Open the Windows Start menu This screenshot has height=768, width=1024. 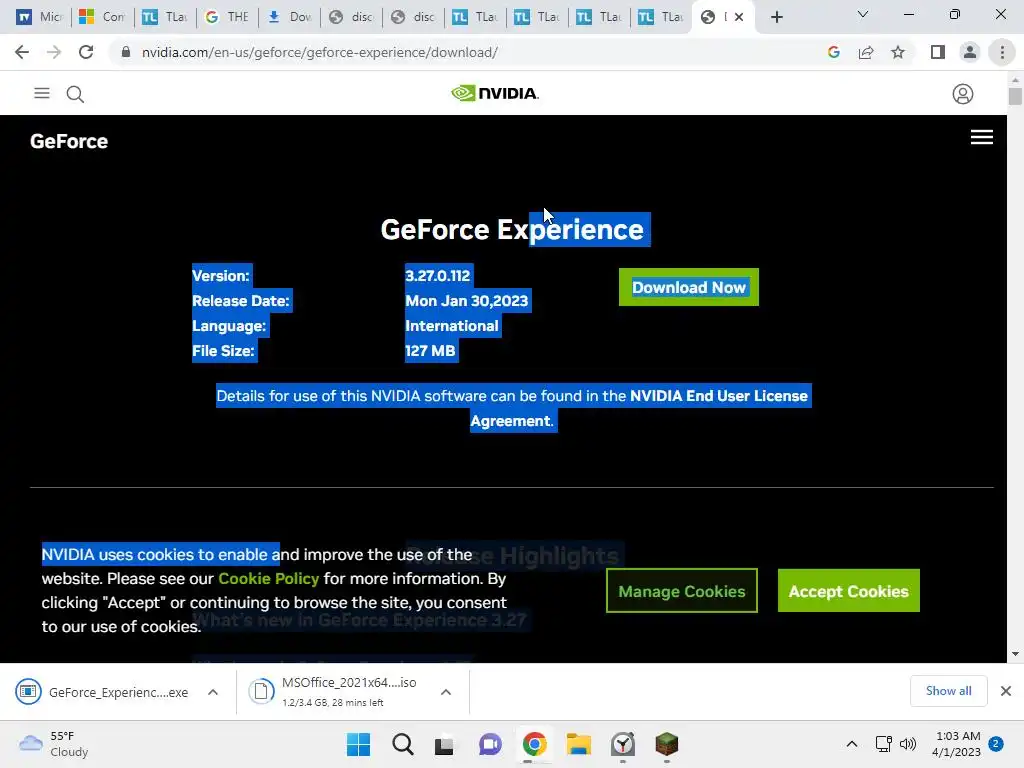click(x=358, y=744)
